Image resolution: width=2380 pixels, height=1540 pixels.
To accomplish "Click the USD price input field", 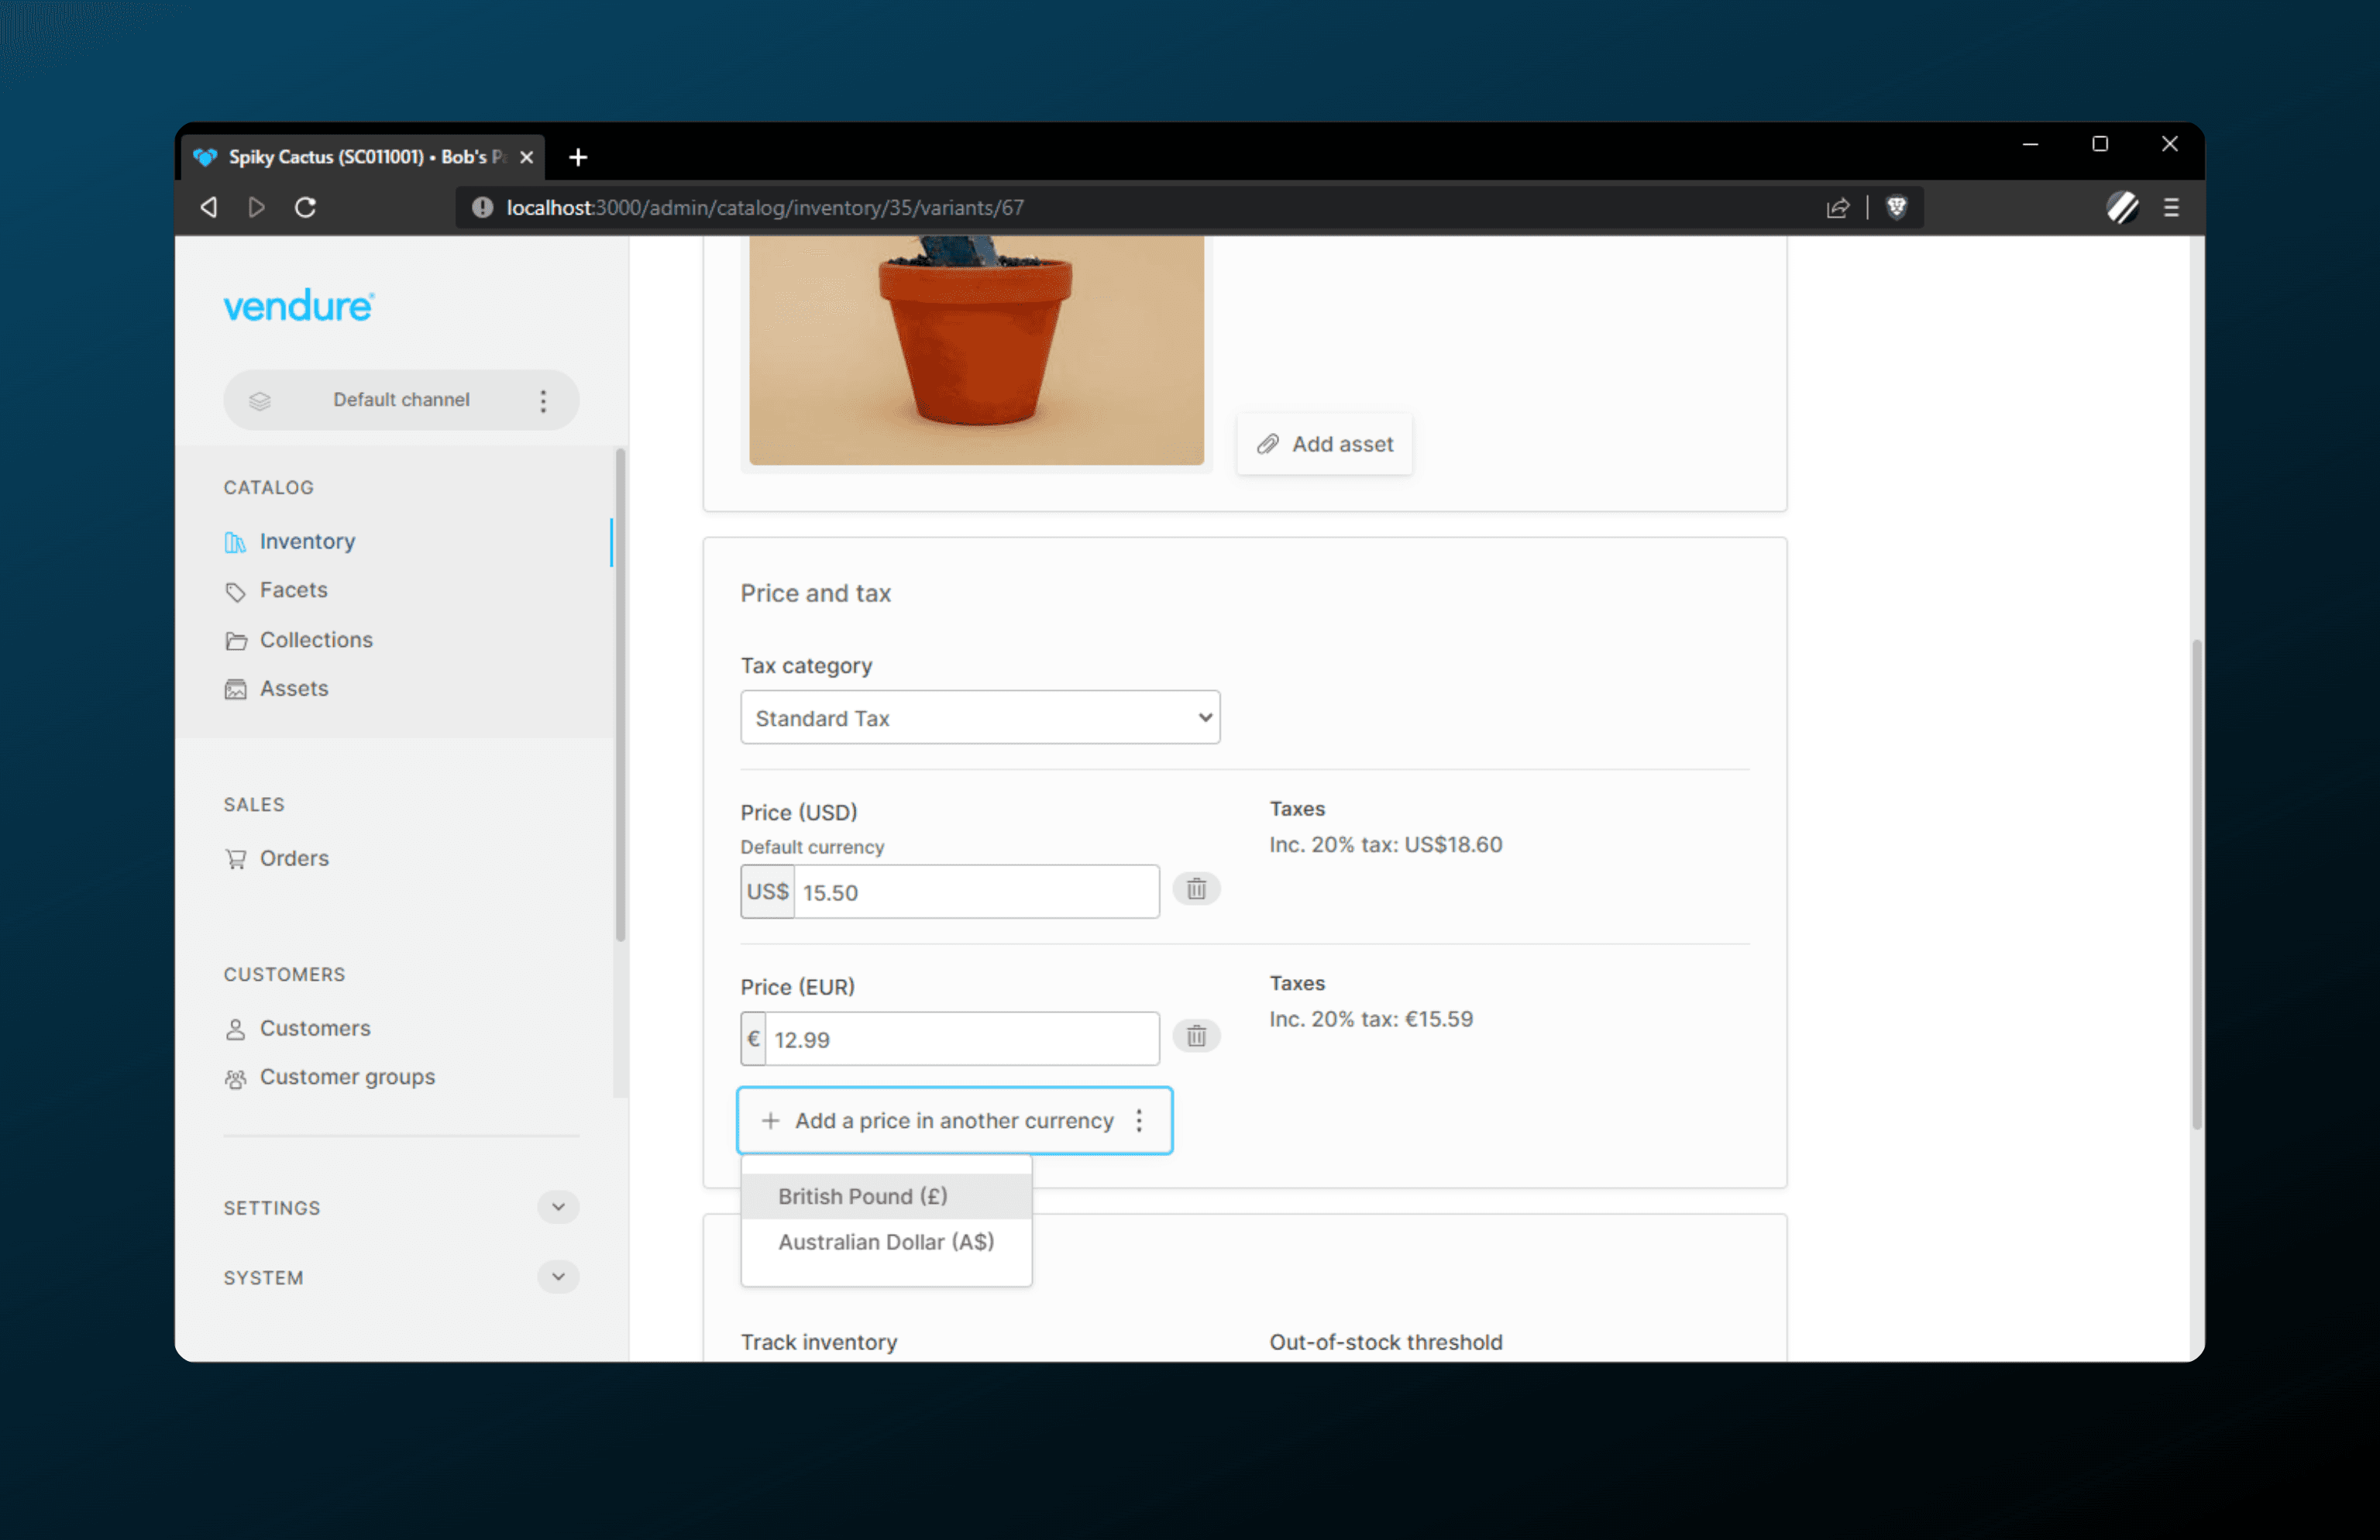I will click(x=975, y=892).
